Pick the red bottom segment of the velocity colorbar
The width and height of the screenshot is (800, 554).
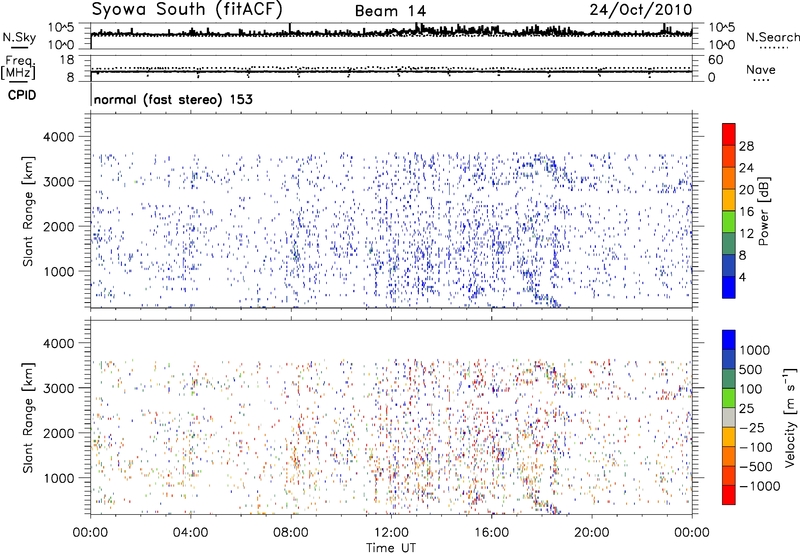[729, 495]
